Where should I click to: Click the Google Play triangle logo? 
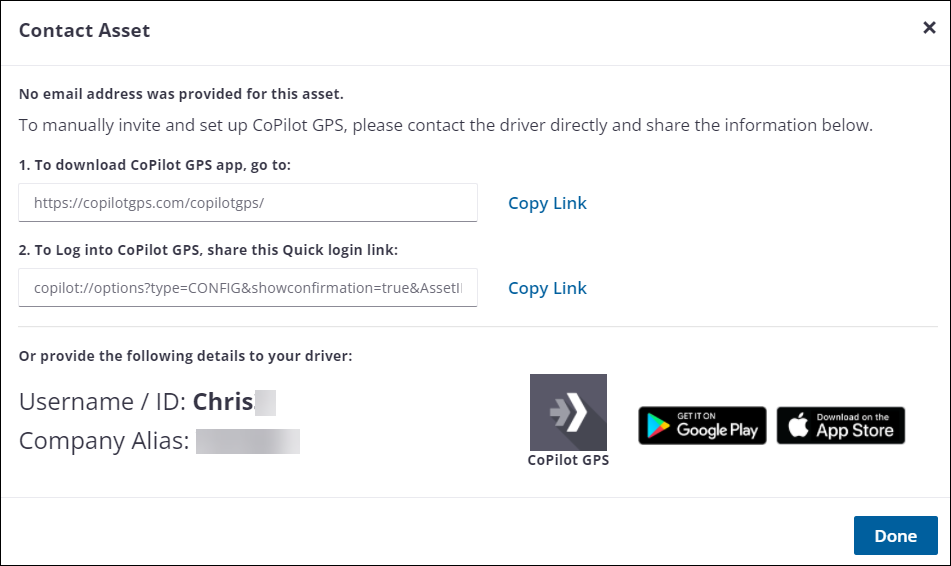[x=658, y=426]
